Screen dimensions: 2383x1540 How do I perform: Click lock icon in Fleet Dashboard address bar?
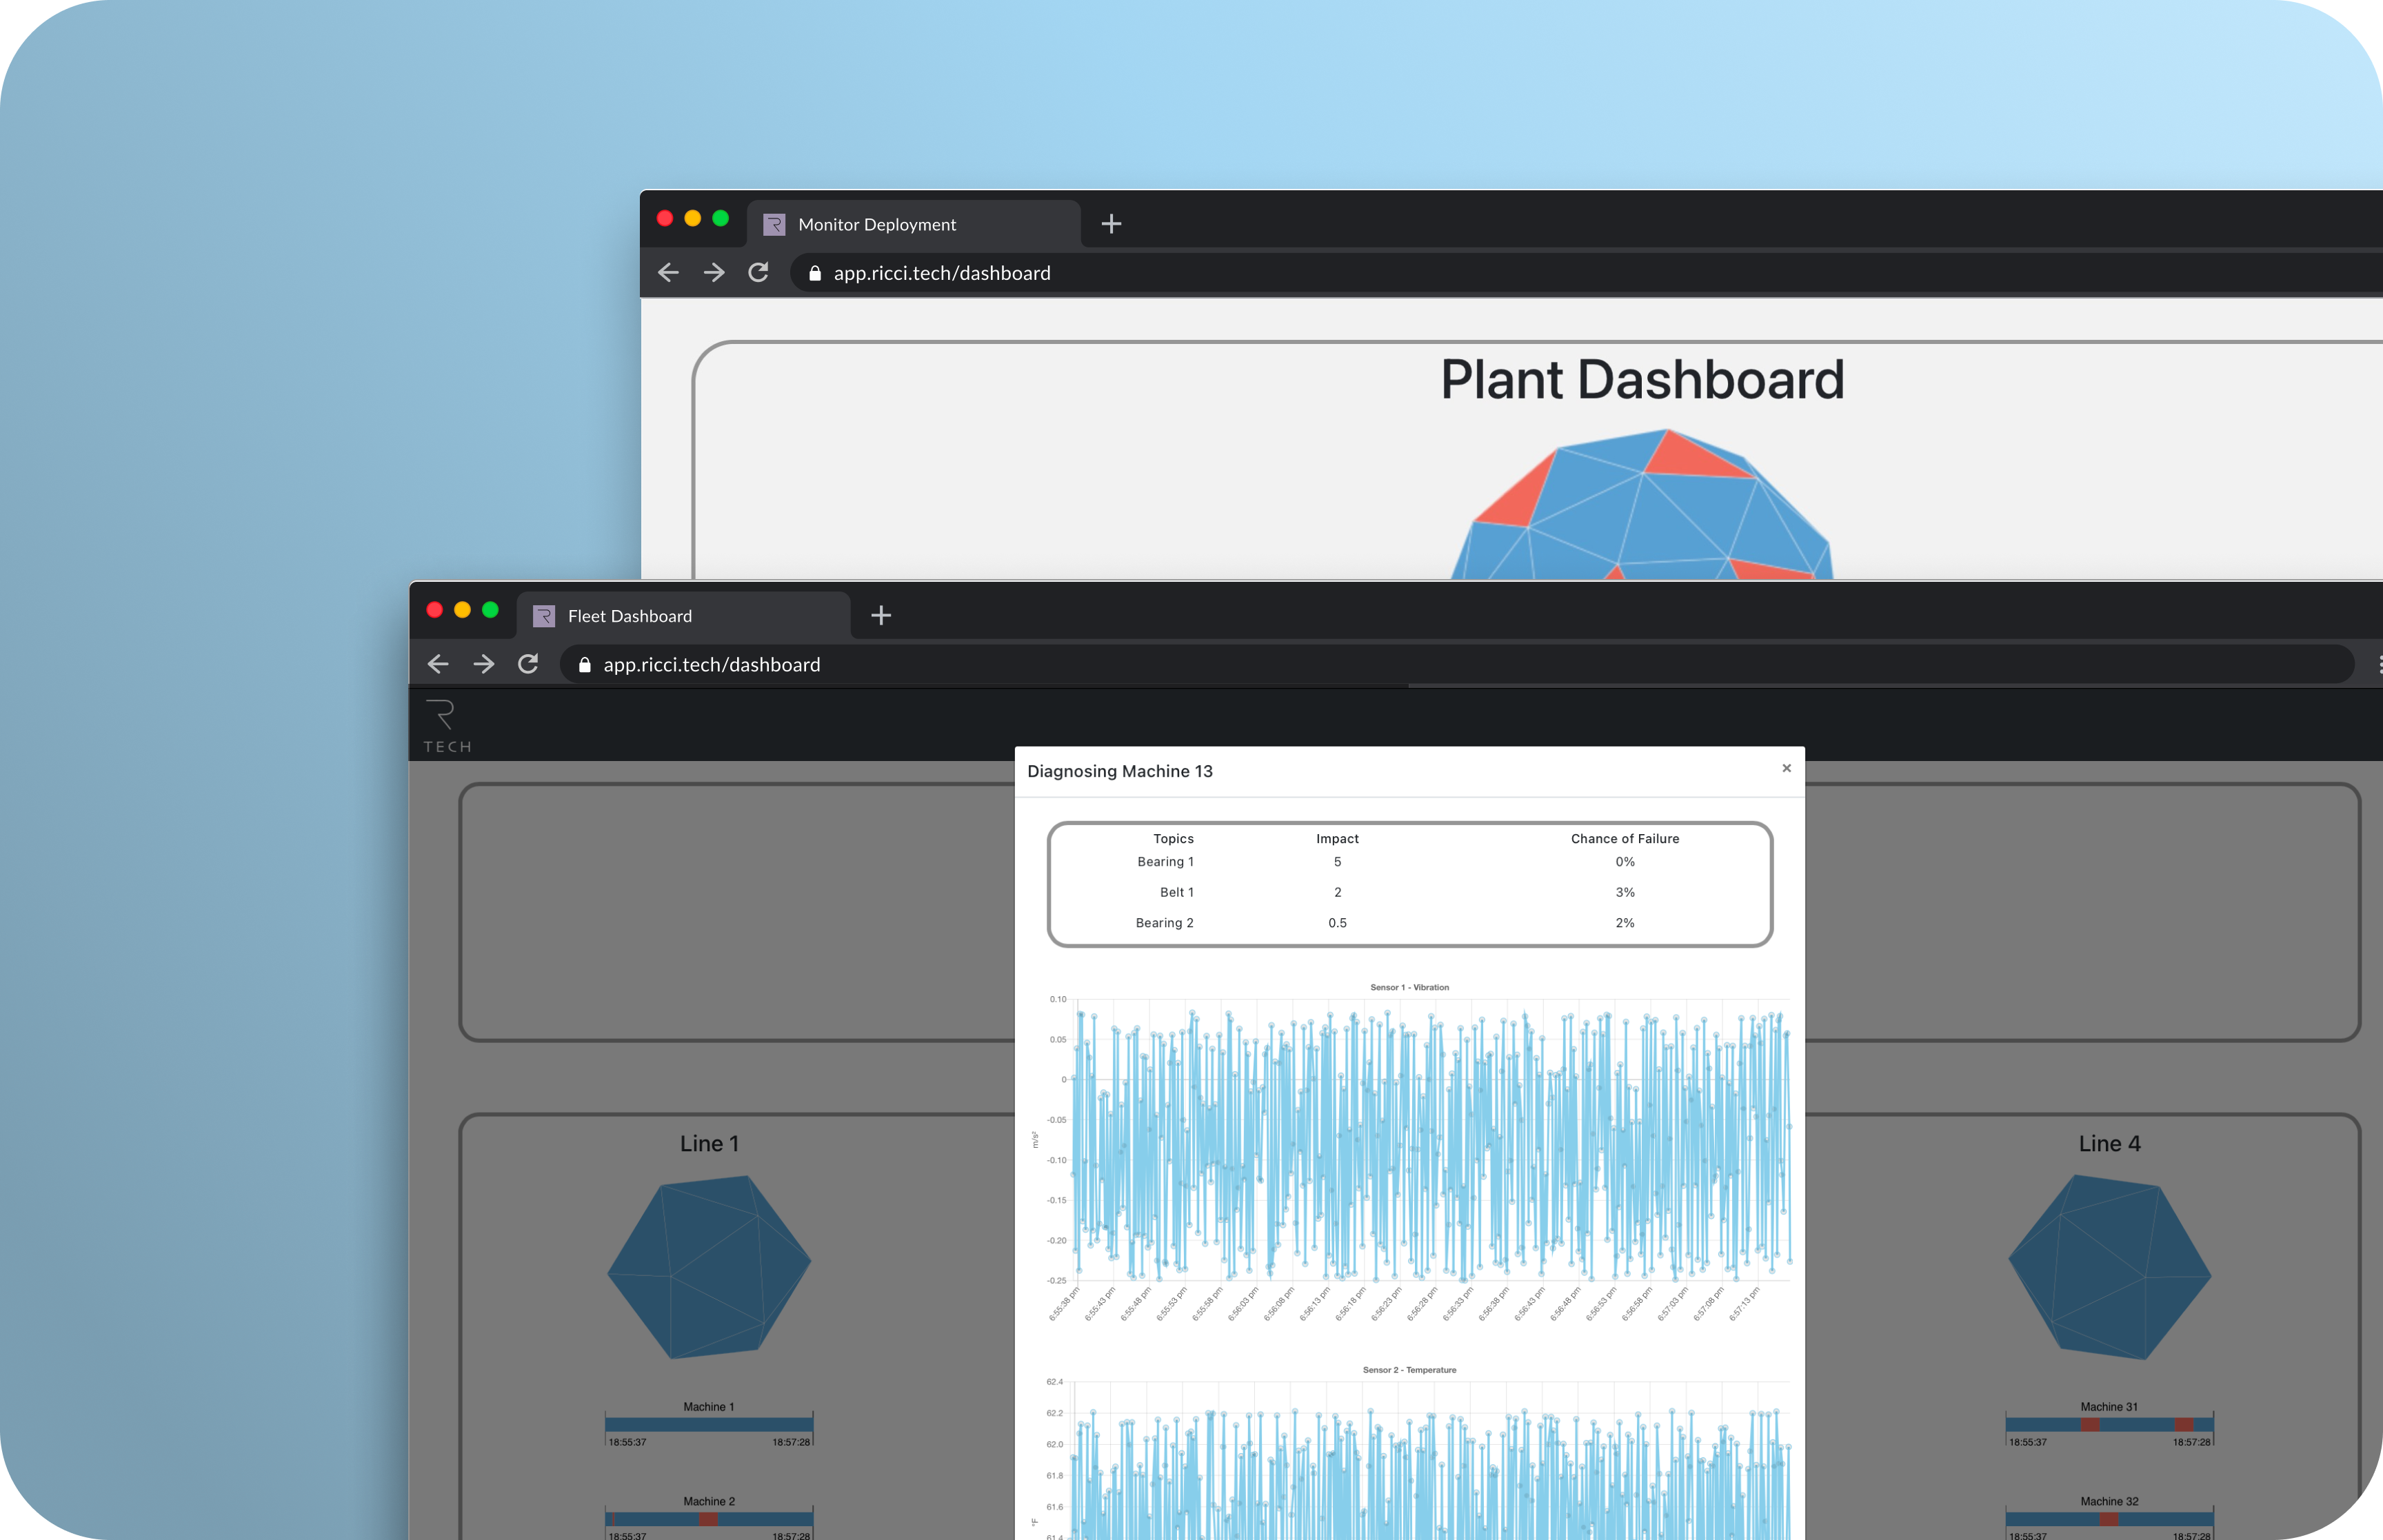pyautogui.click(x=585, y=665)
